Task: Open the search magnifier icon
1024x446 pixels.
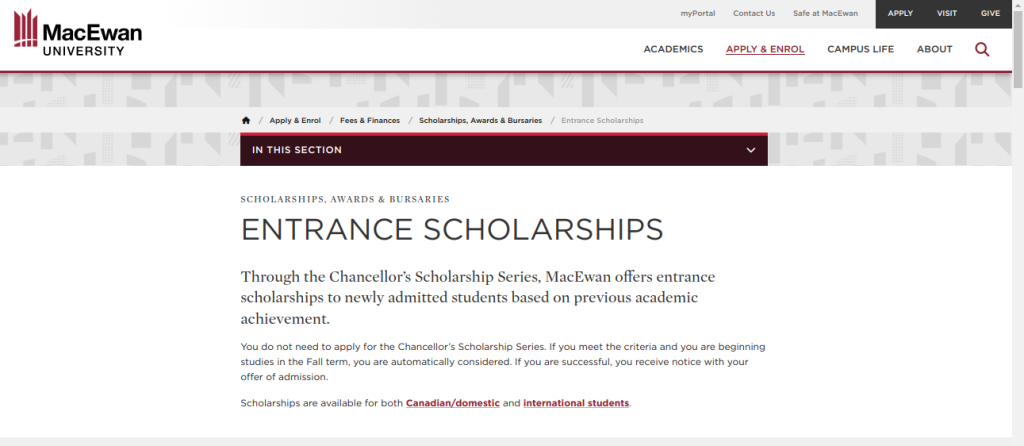Action: pos(982,49)
